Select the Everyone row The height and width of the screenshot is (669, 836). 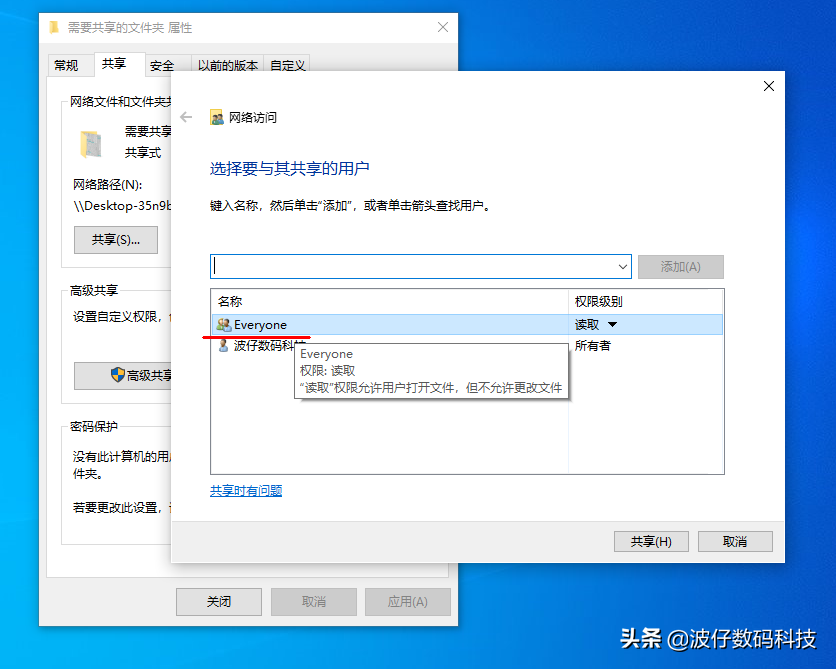click(467, 324)
